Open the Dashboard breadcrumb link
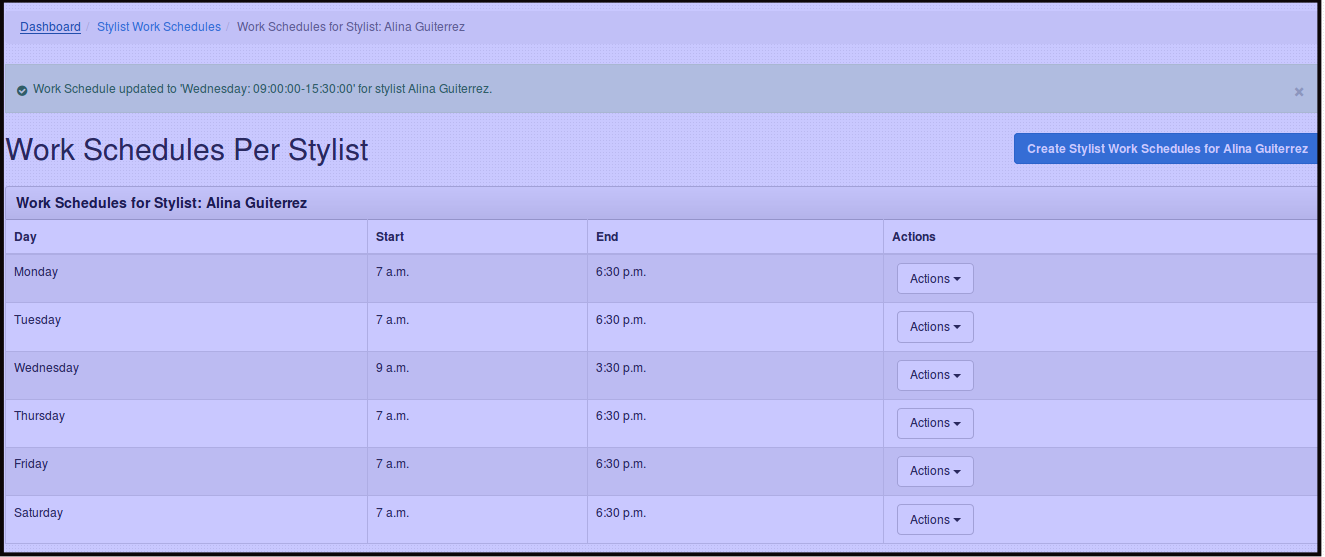This screenshot has width=1325, height=557. (50, 27)
